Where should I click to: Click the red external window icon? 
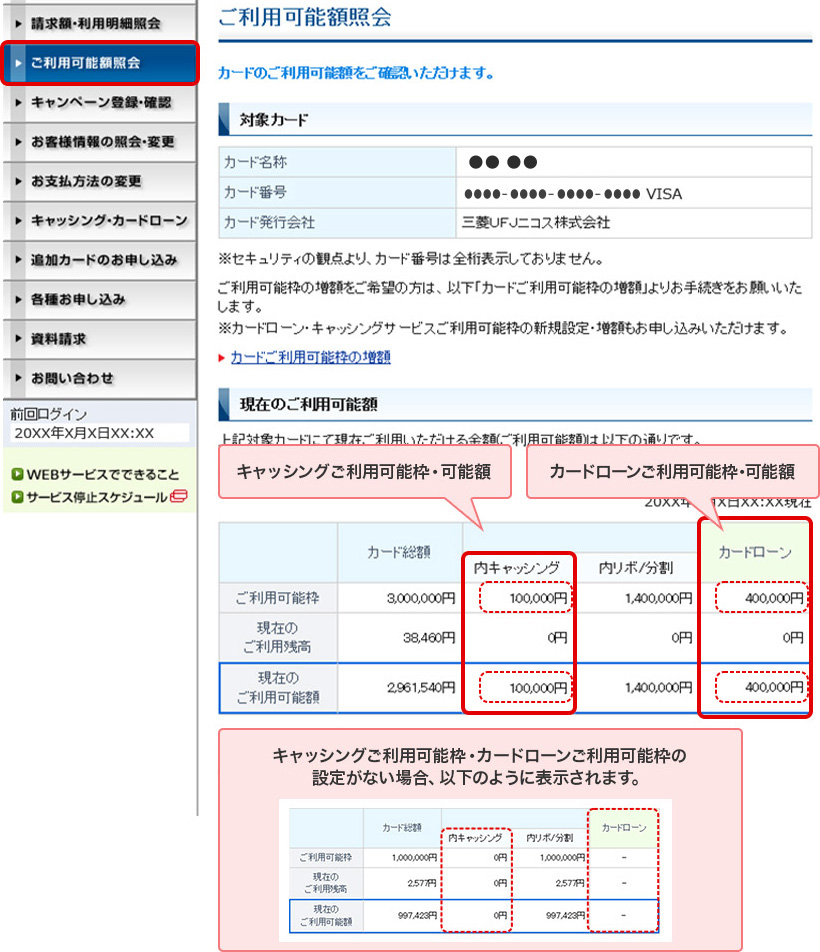point(179,496)
